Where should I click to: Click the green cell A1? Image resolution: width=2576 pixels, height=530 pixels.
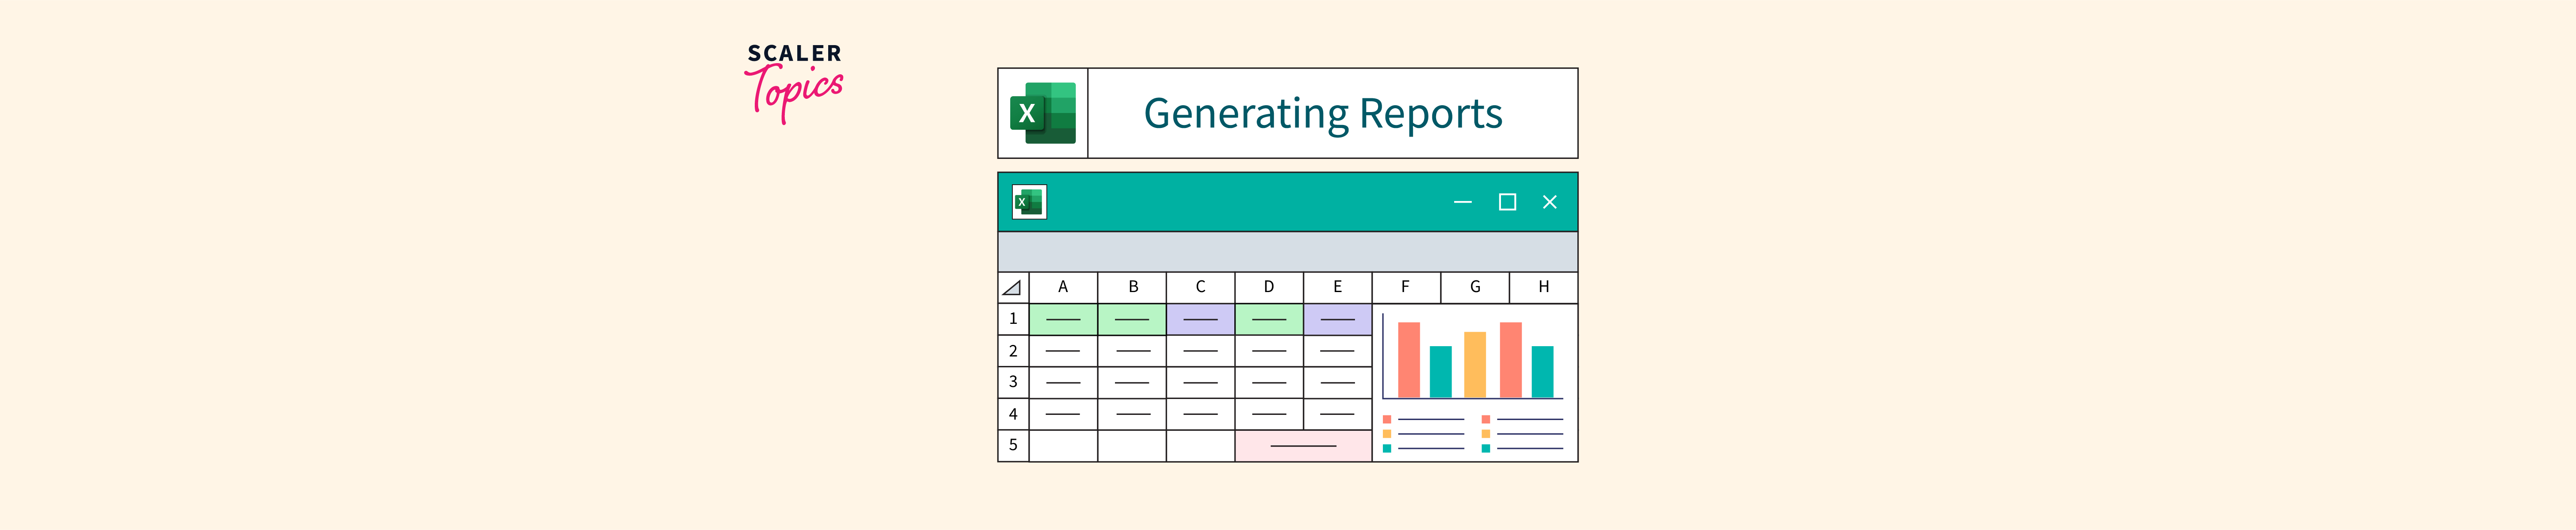point(1063,319)
